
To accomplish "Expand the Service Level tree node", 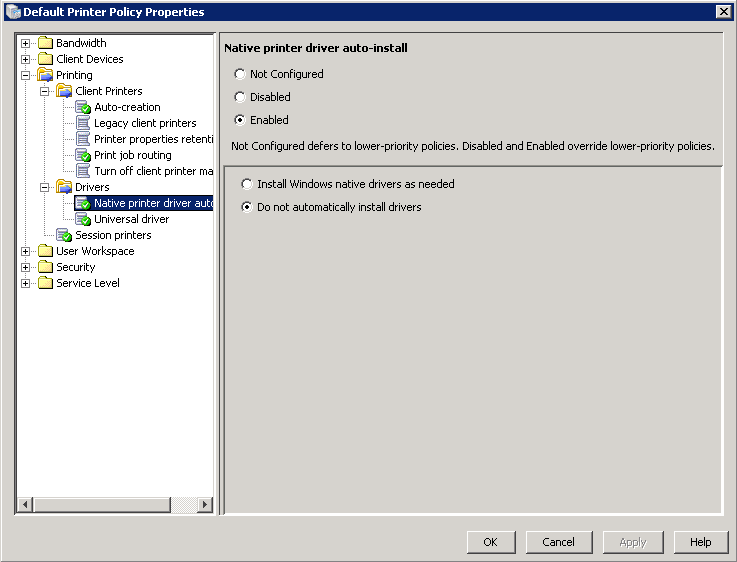I will (x=25, y=283).
